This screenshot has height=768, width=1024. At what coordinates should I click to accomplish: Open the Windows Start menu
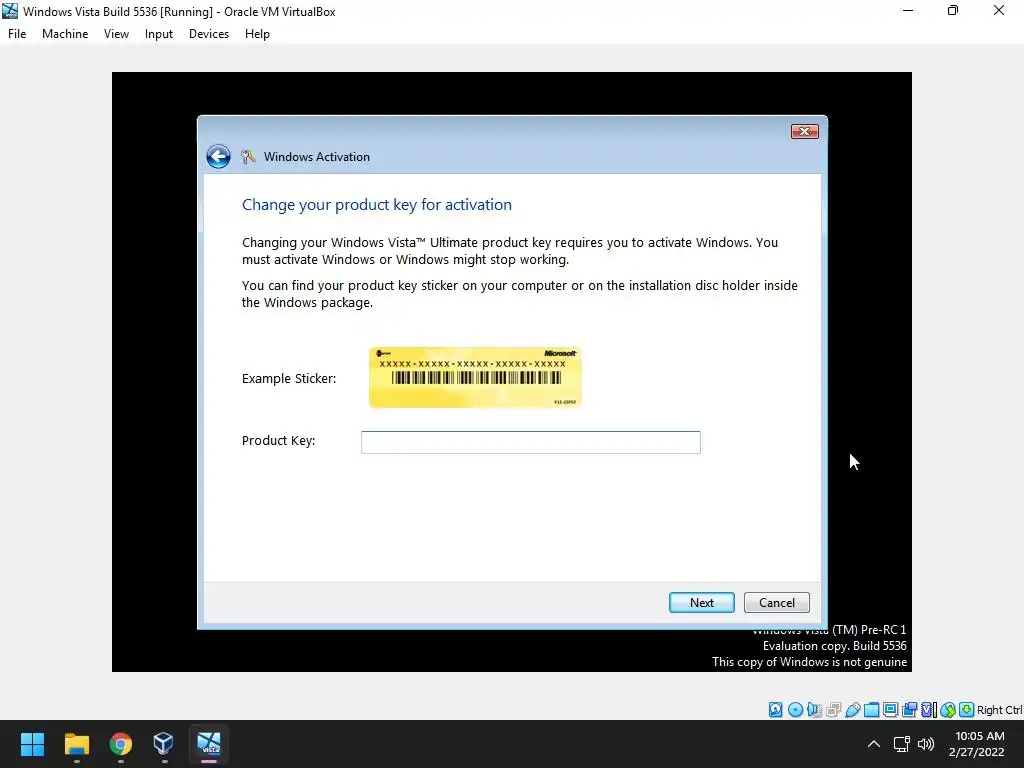[x=32, y=744]
